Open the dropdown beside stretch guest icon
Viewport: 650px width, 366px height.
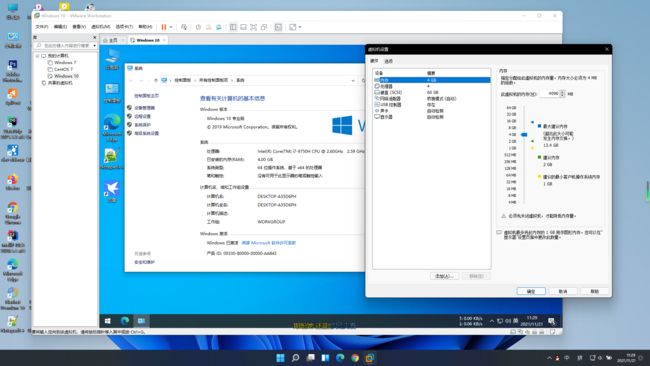(x=300, y=27)
